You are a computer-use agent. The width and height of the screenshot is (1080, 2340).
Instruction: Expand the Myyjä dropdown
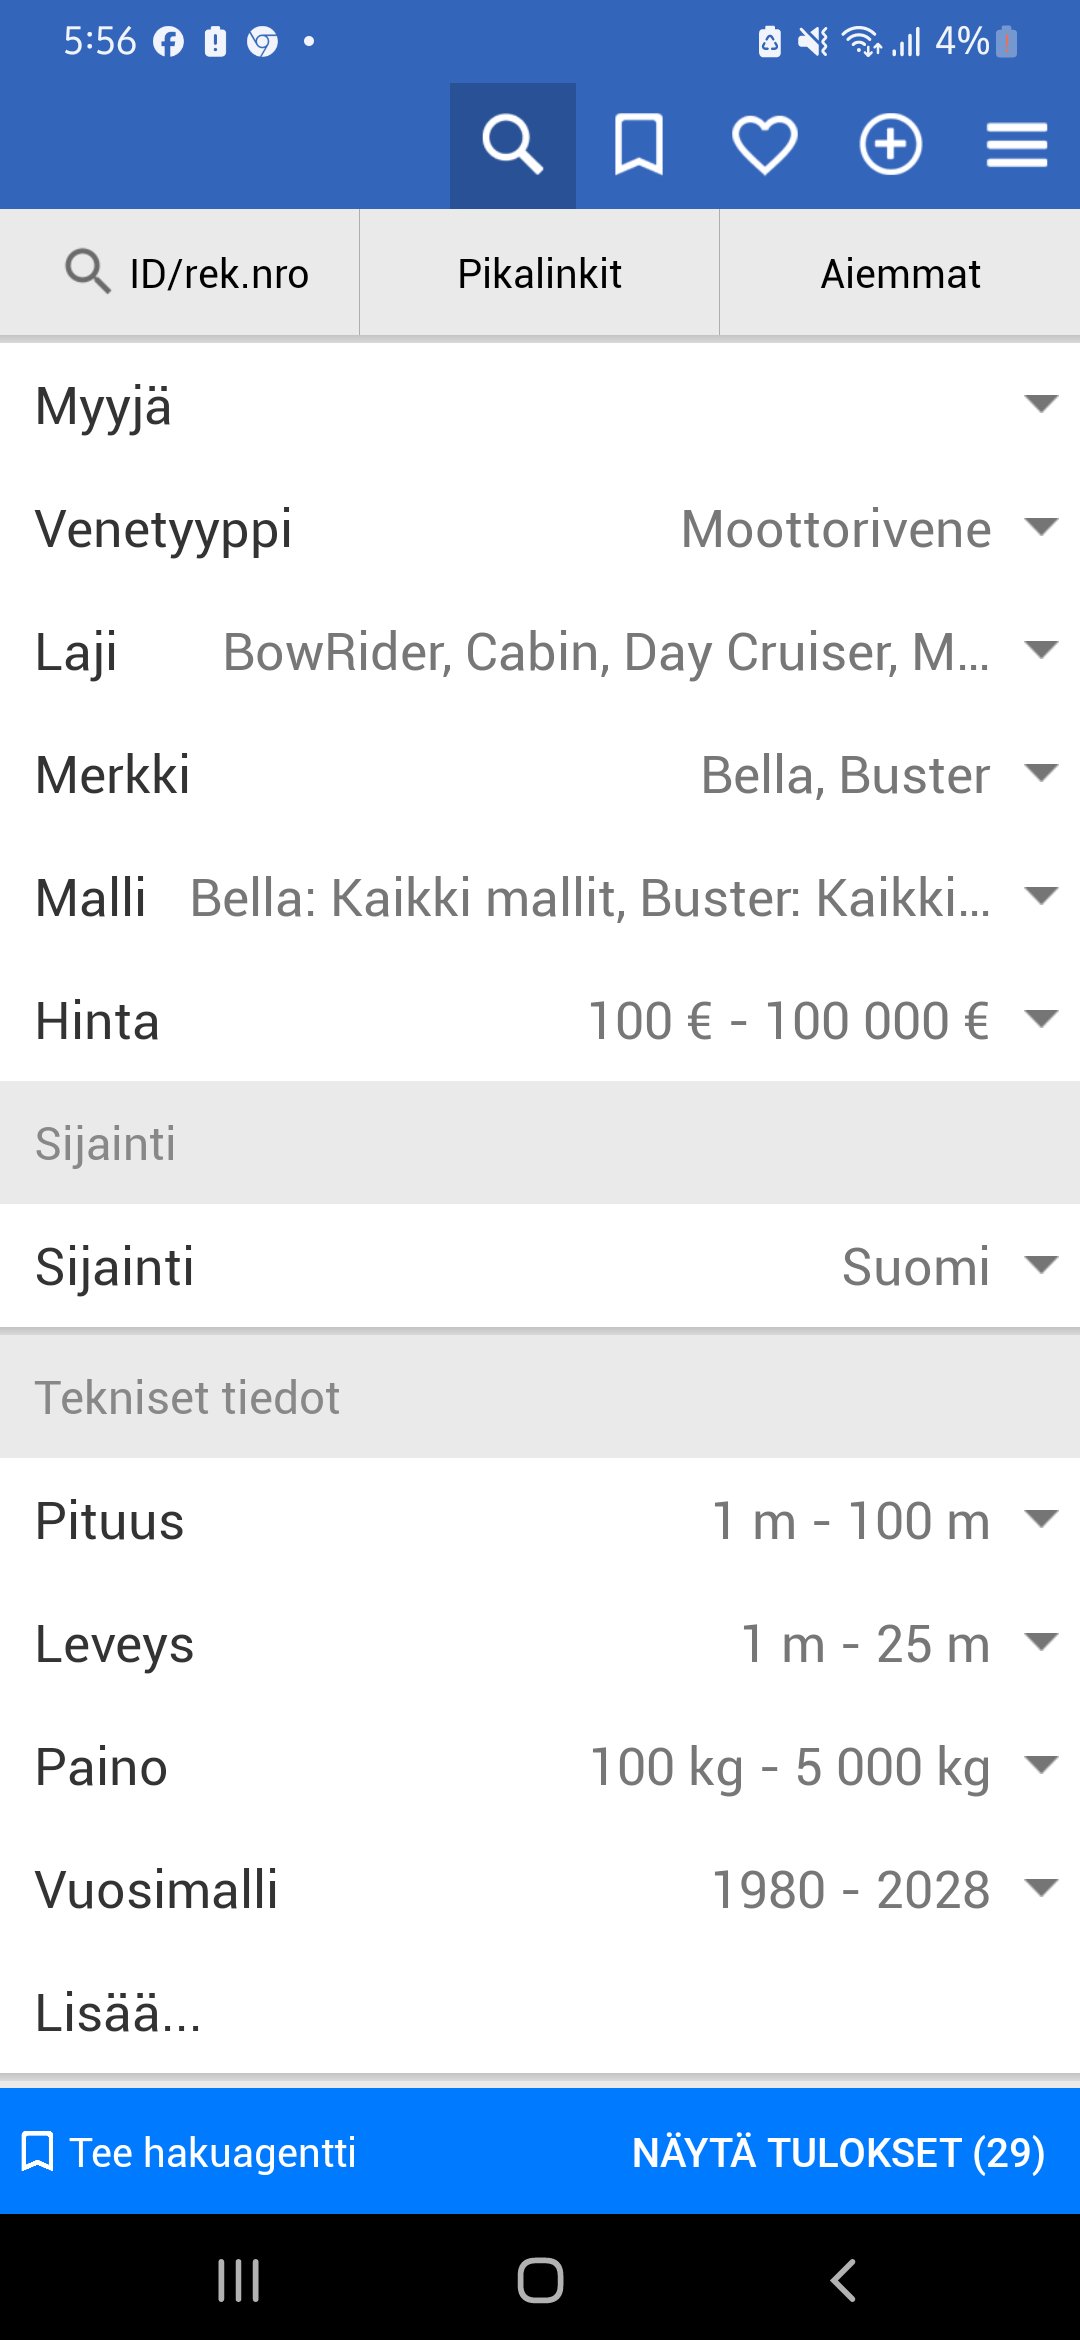pyautogui.click(x=540, y=406)
